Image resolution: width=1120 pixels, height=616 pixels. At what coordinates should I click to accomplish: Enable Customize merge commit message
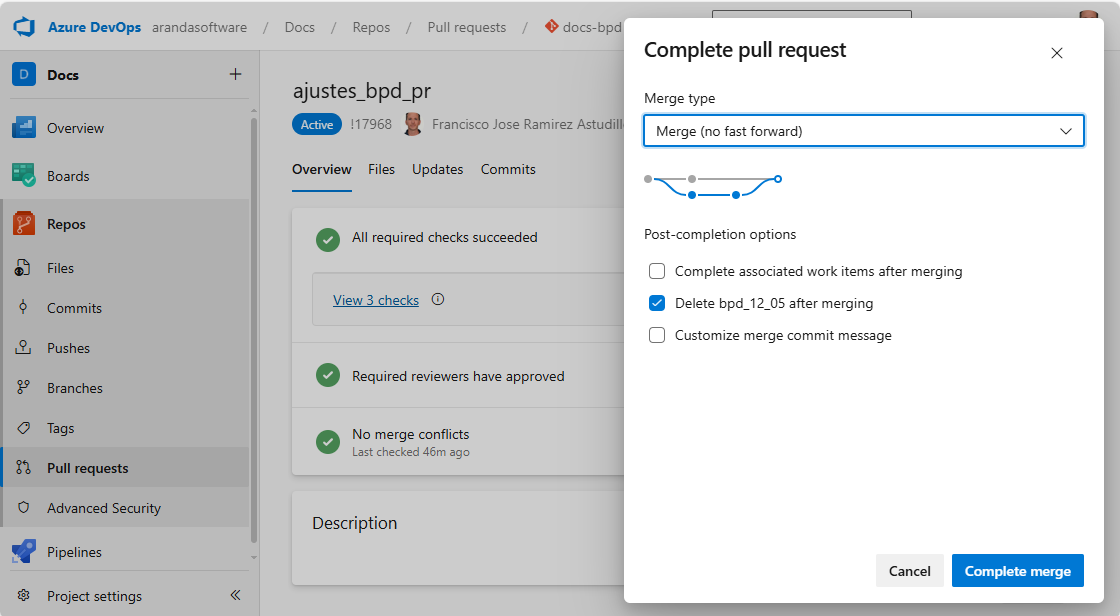pos(657,335)
